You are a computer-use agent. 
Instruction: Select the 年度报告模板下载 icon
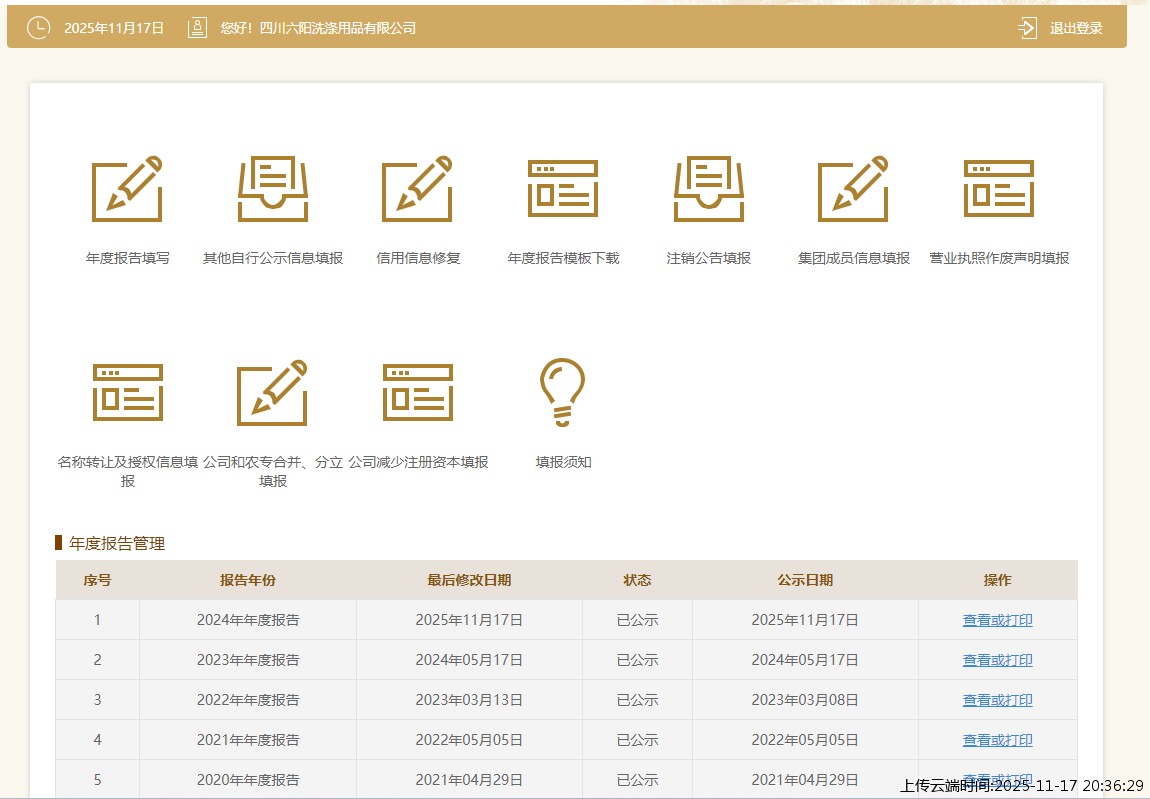point(563,190)
